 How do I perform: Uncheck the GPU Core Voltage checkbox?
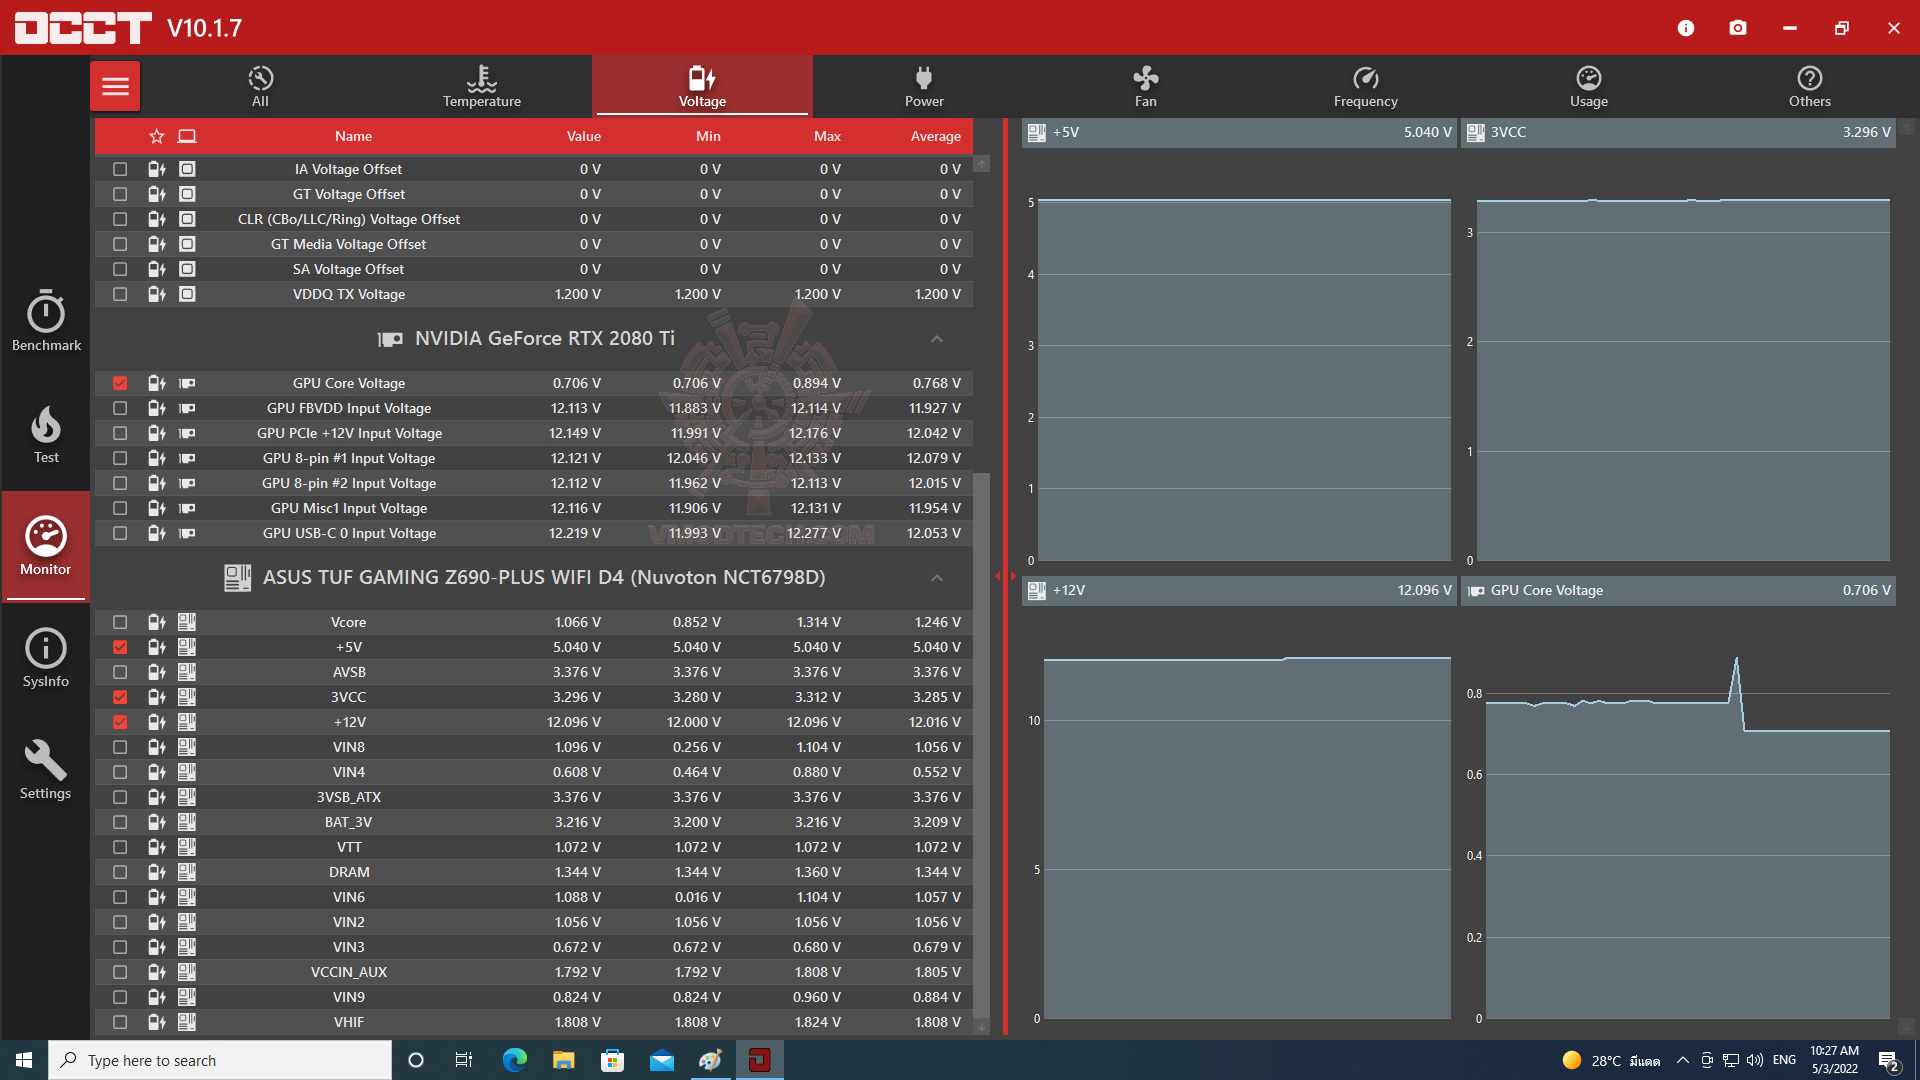(x=120, y=383)
